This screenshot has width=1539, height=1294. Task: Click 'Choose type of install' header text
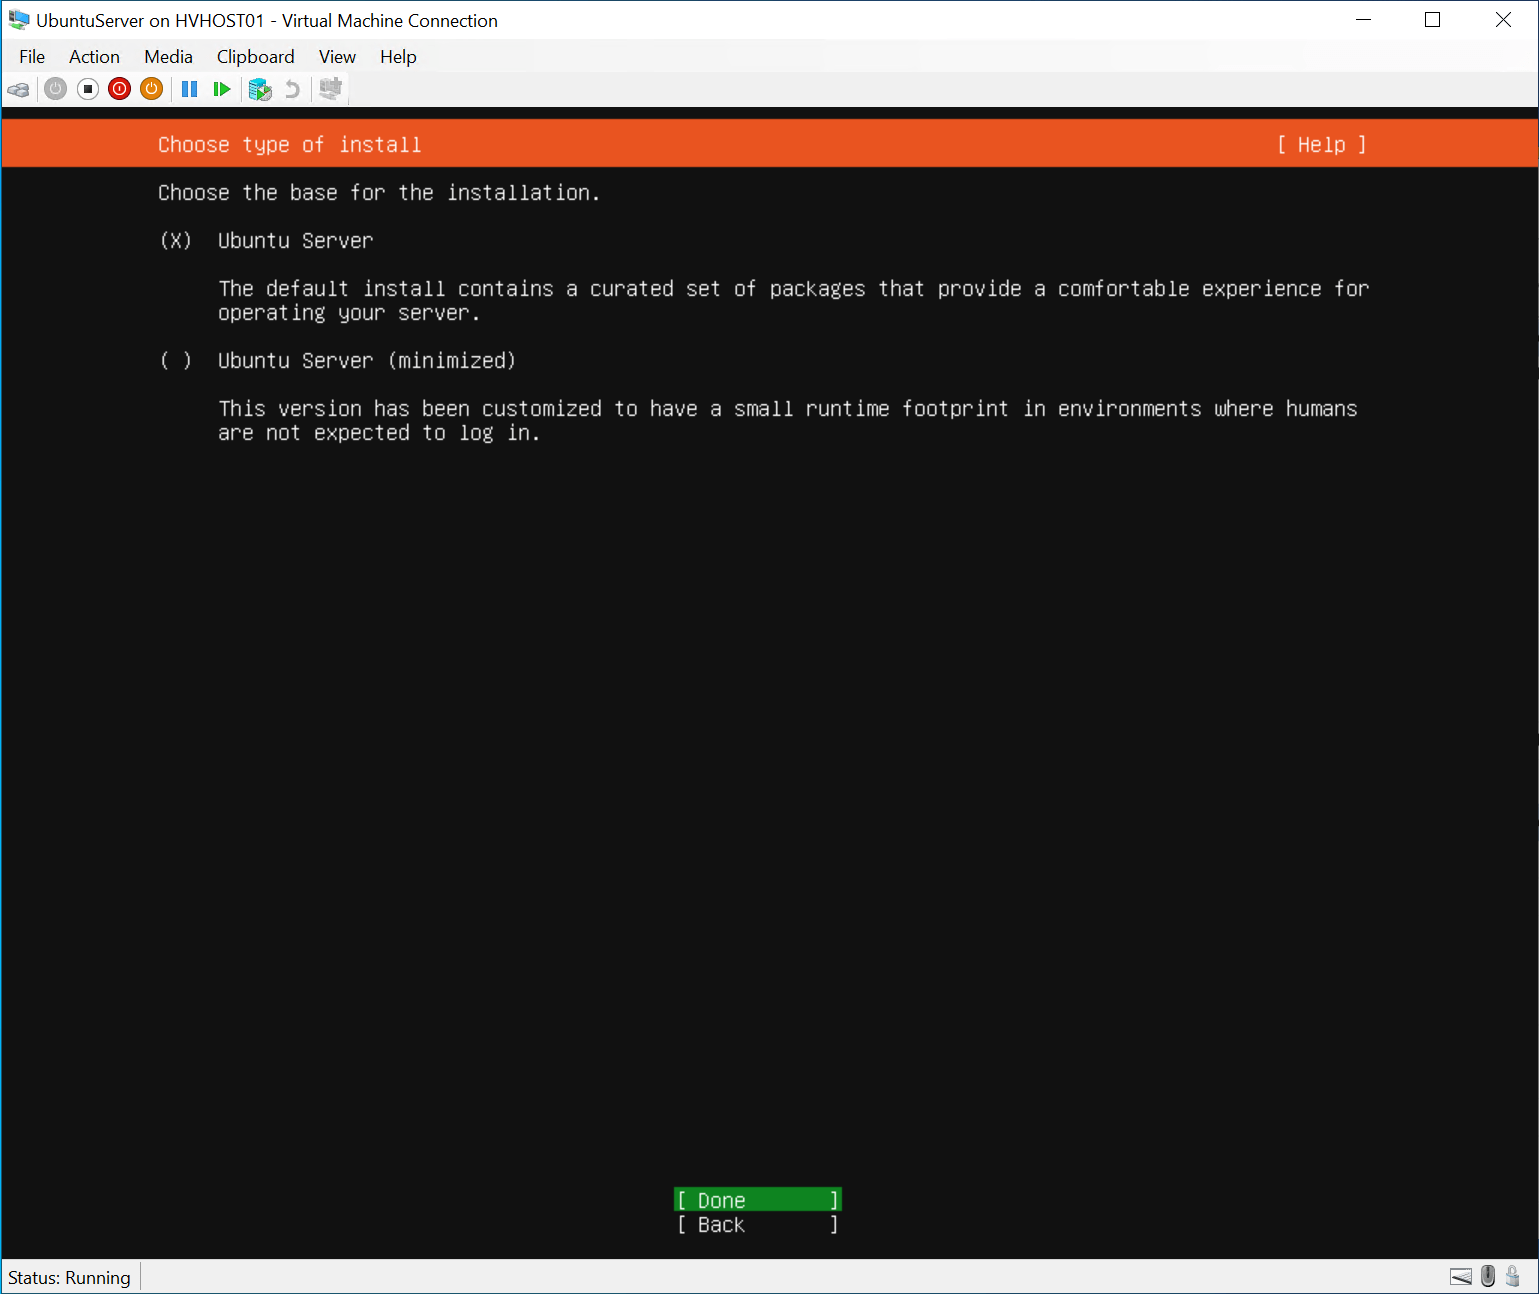(x=290, y=145)
